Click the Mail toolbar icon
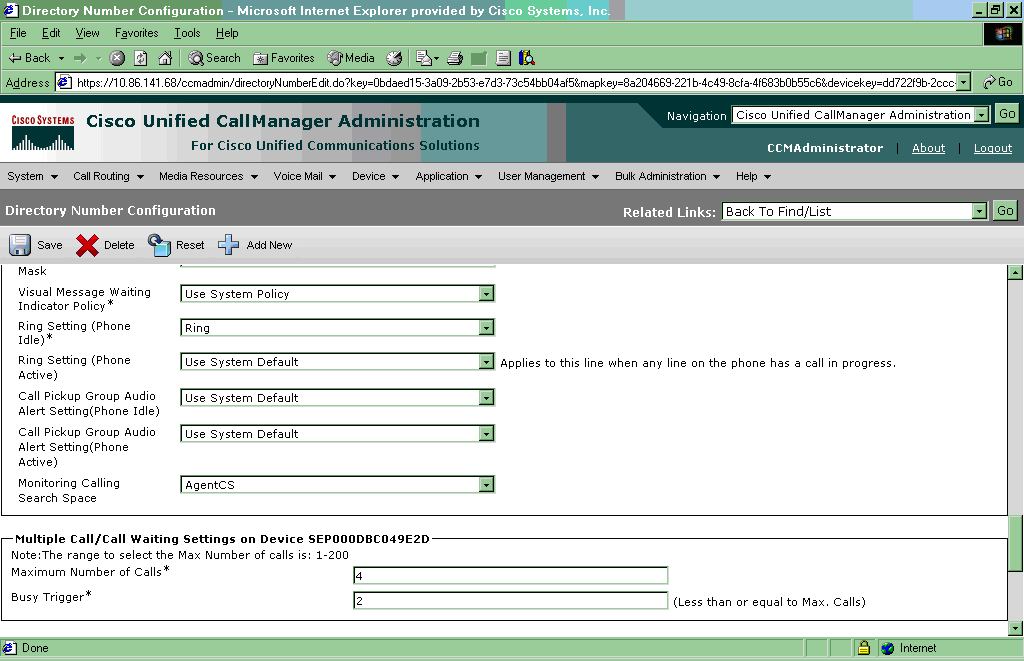The height and width of the screenshot is (661, 1024). 426,58
